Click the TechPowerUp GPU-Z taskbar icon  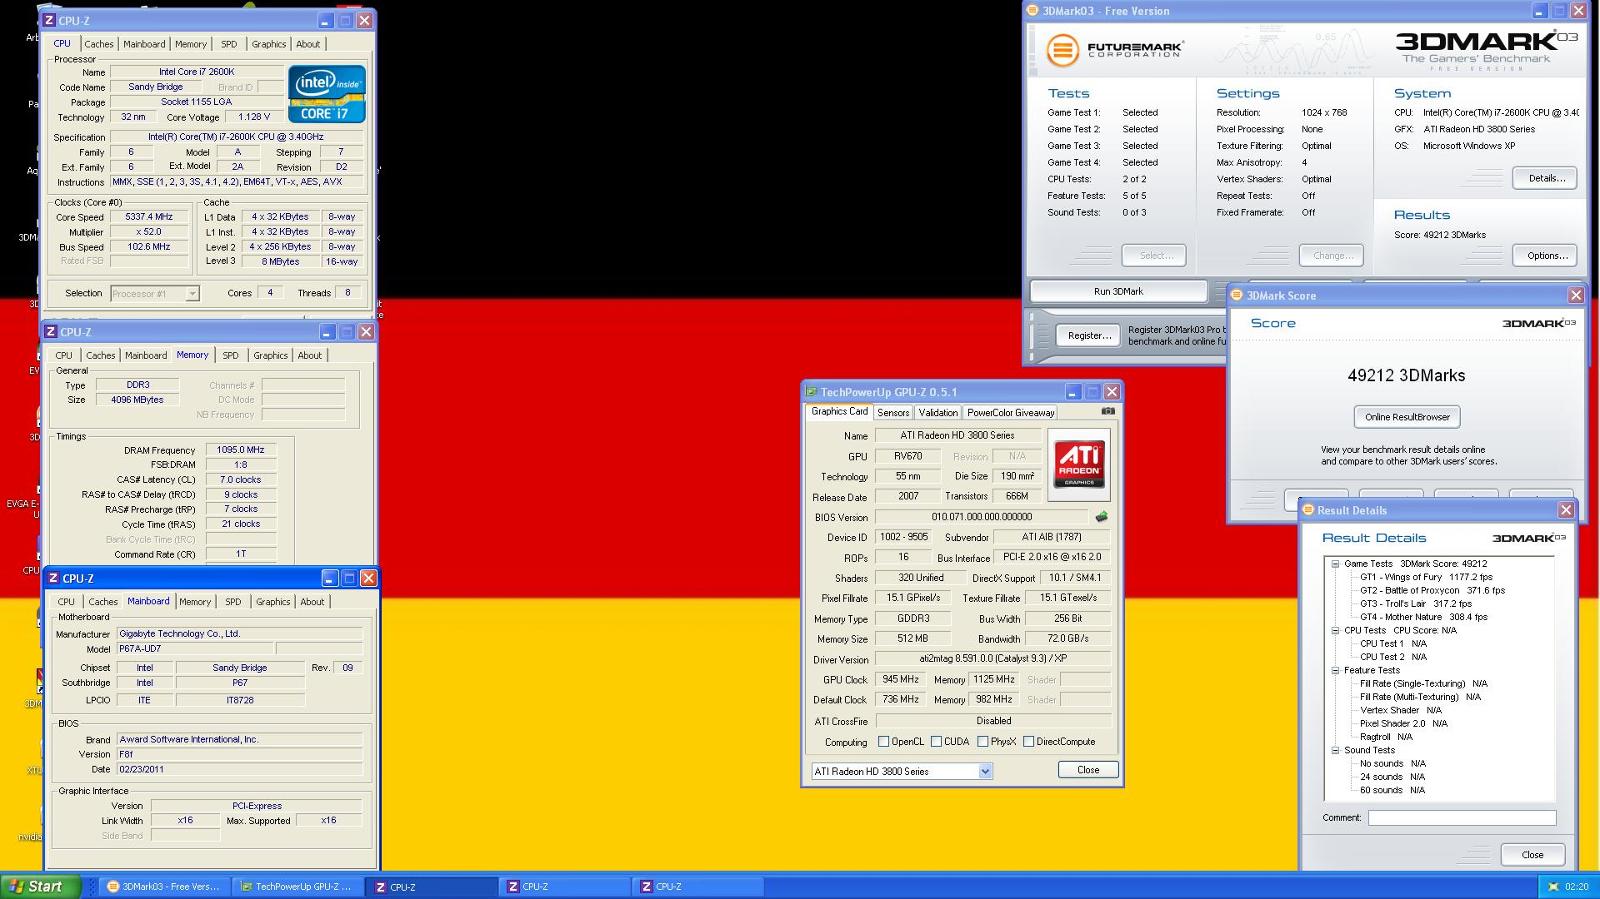pyautogui.click(x=246, y=886)
